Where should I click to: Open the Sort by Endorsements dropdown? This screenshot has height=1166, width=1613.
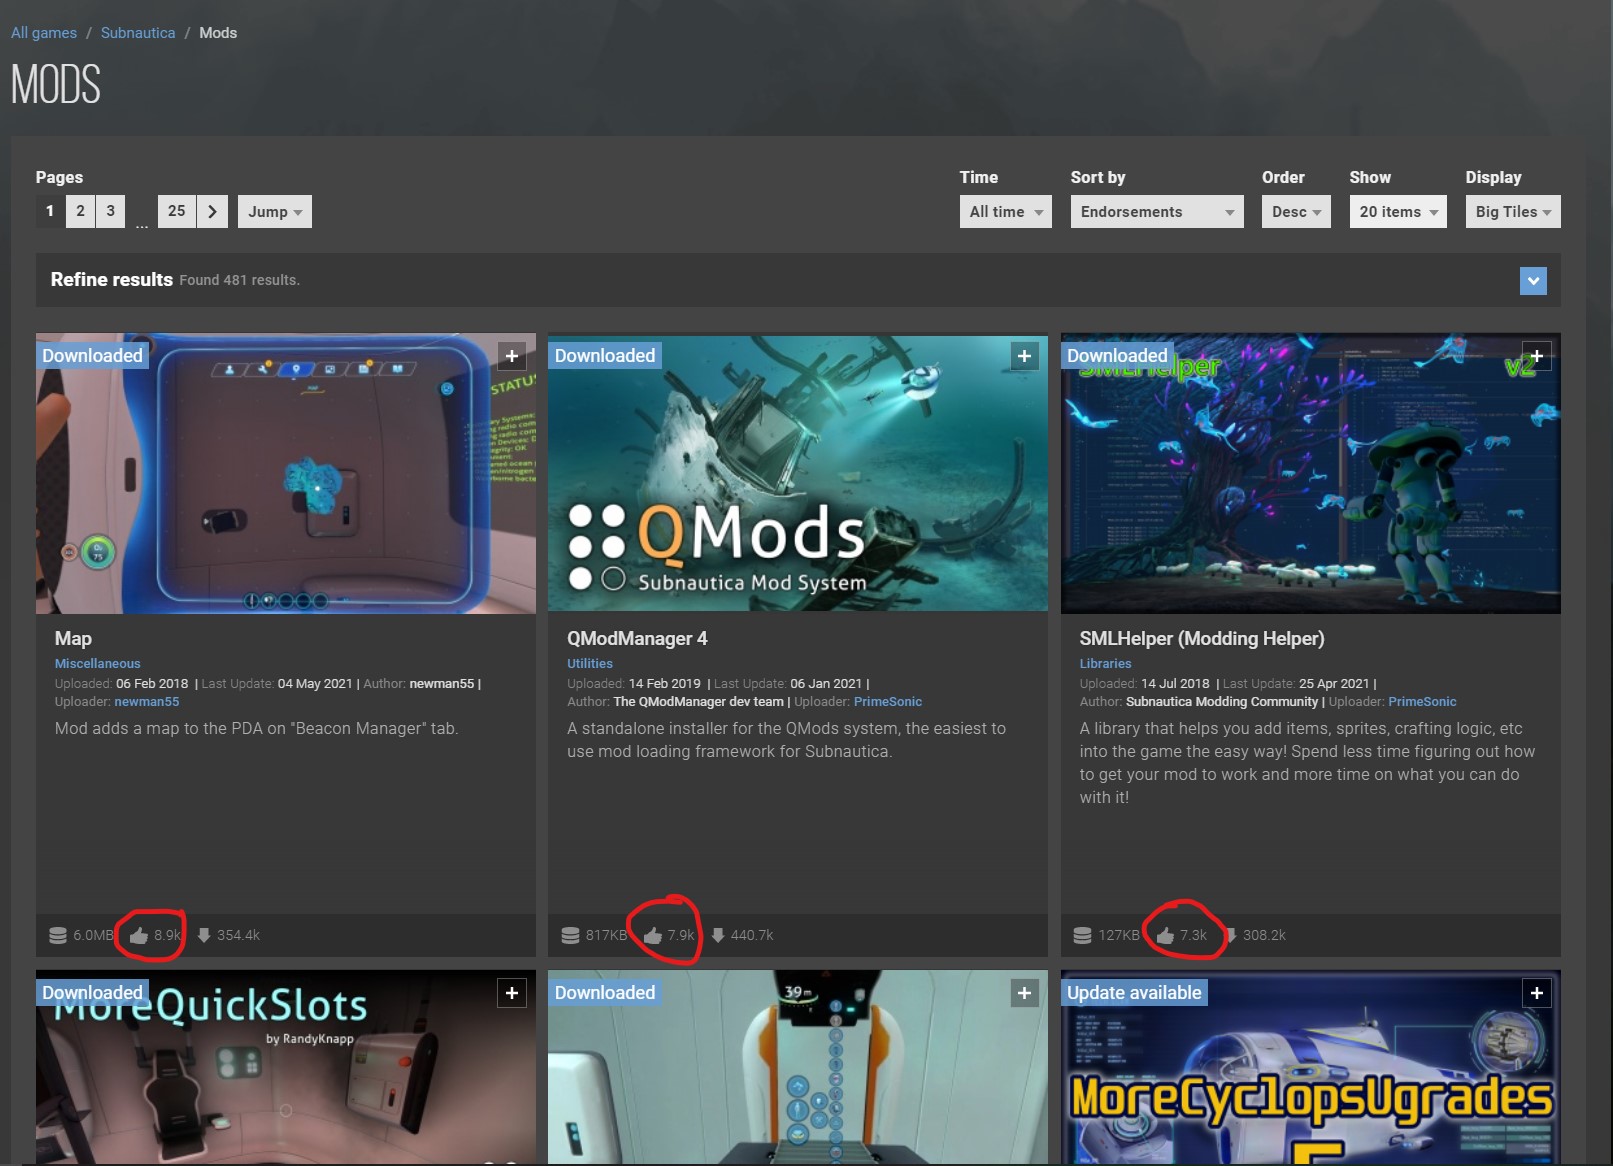click(x=1157, y=211)
